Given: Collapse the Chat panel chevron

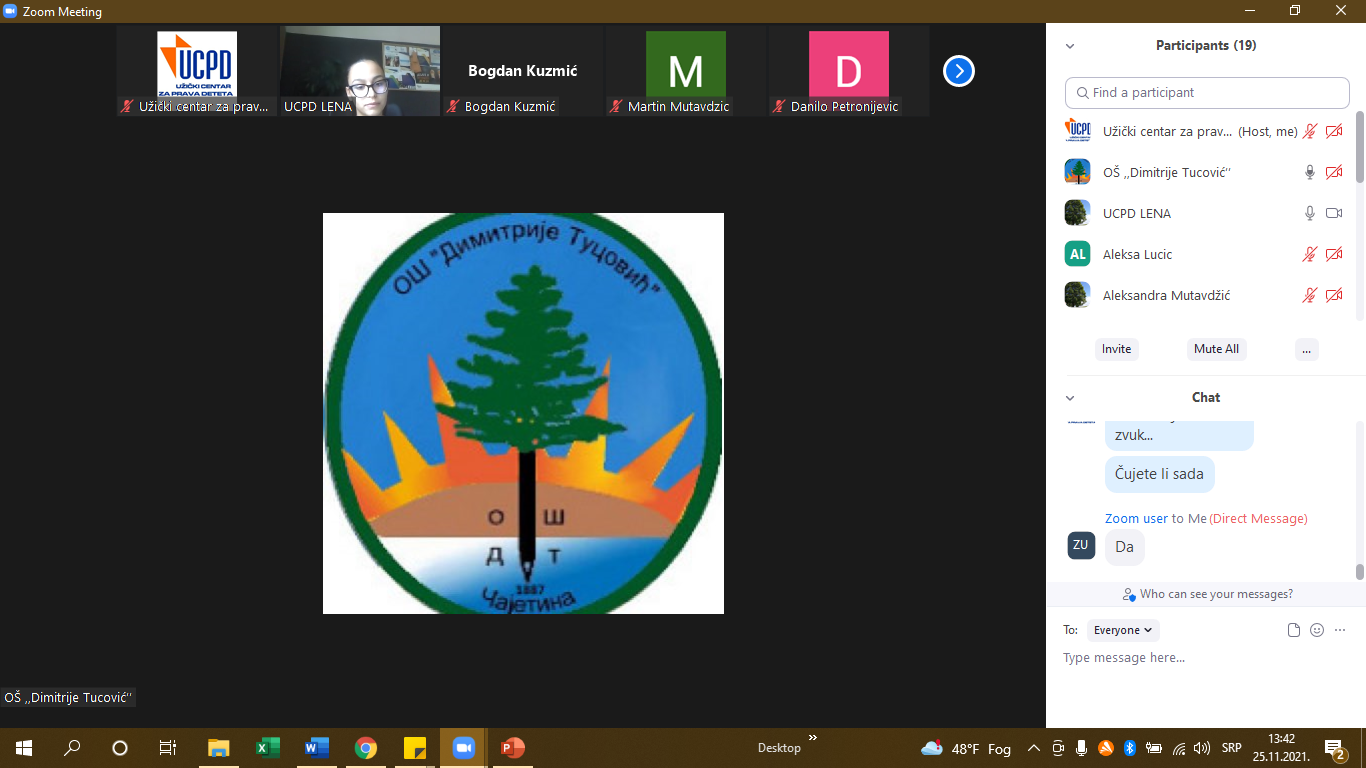Looking at the screenshot, I should click(1070, 398).
